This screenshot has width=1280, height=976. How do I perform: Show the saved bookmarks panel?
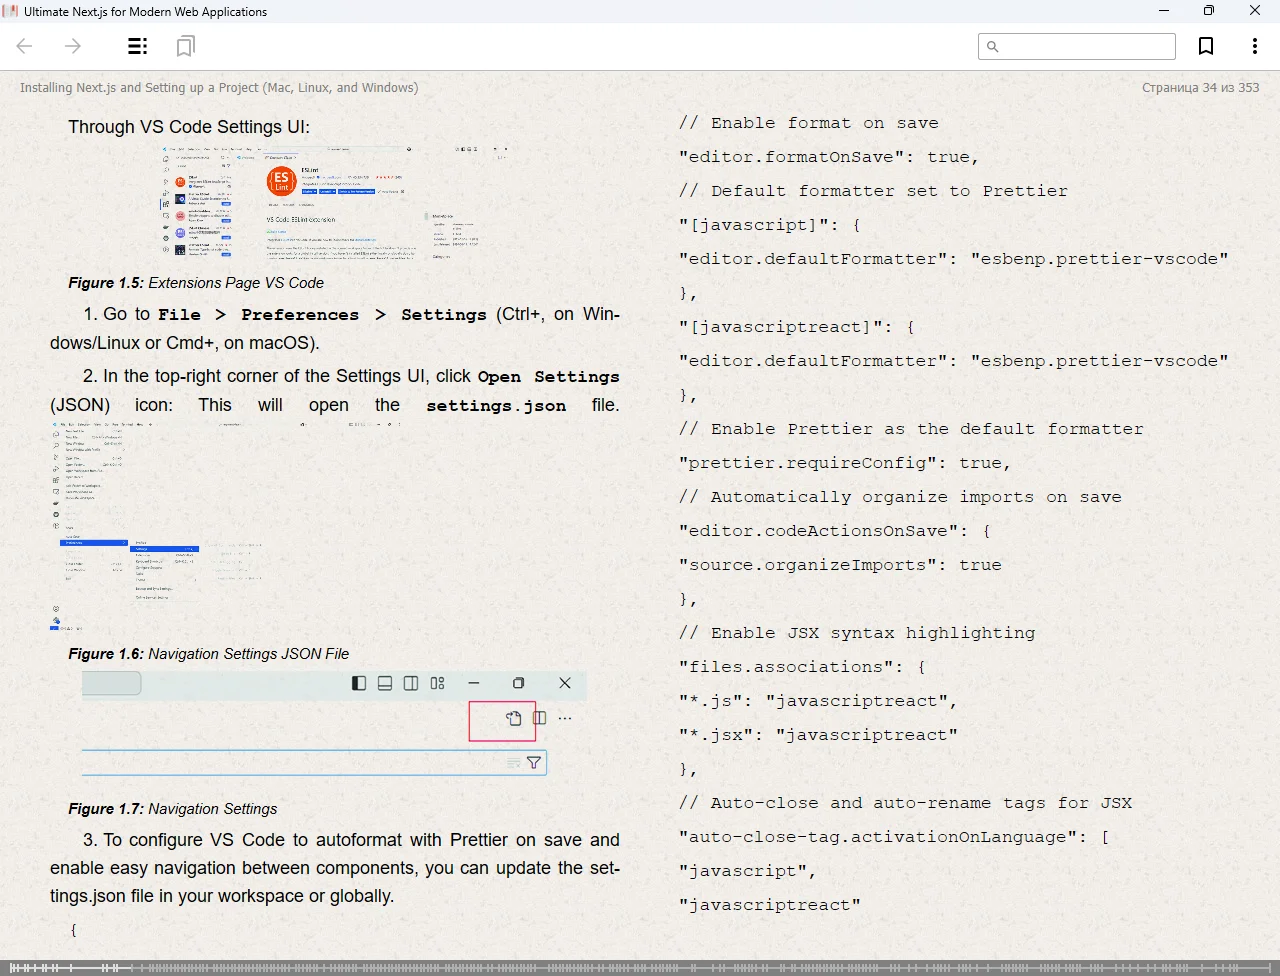(x=185, y=46)
